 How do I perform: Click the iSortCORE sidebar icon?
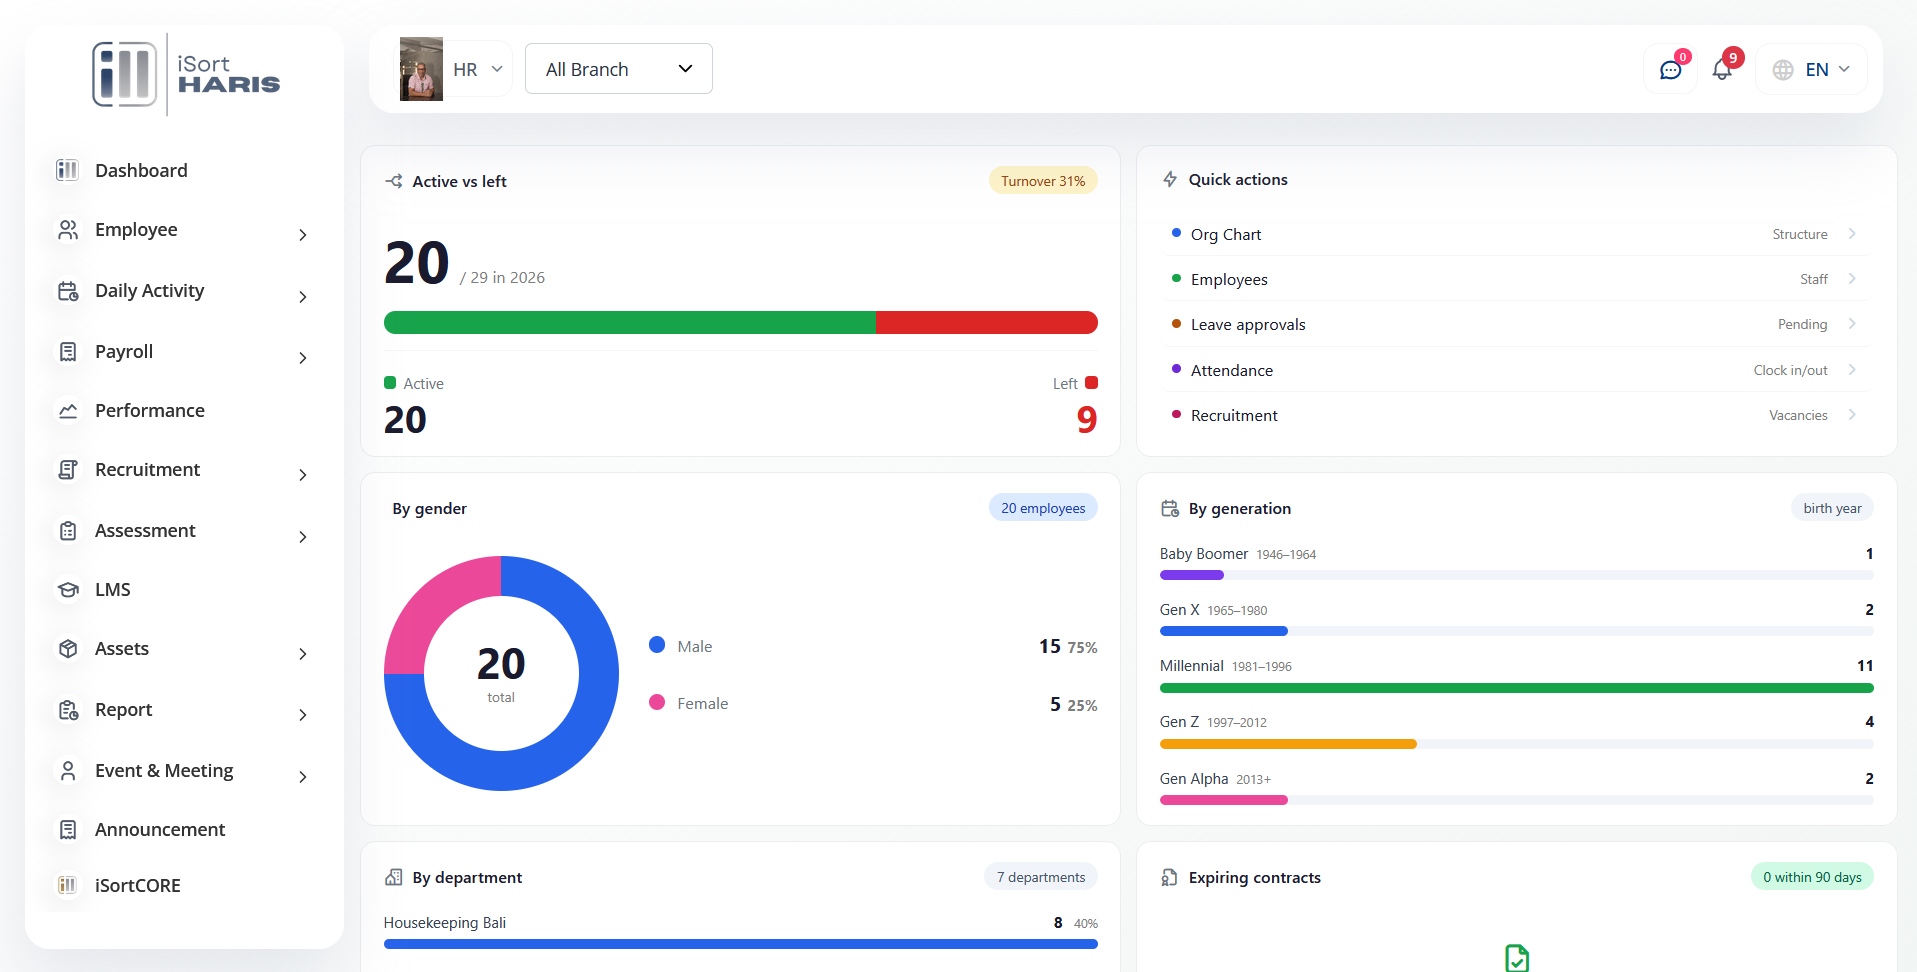coord(67,885)
